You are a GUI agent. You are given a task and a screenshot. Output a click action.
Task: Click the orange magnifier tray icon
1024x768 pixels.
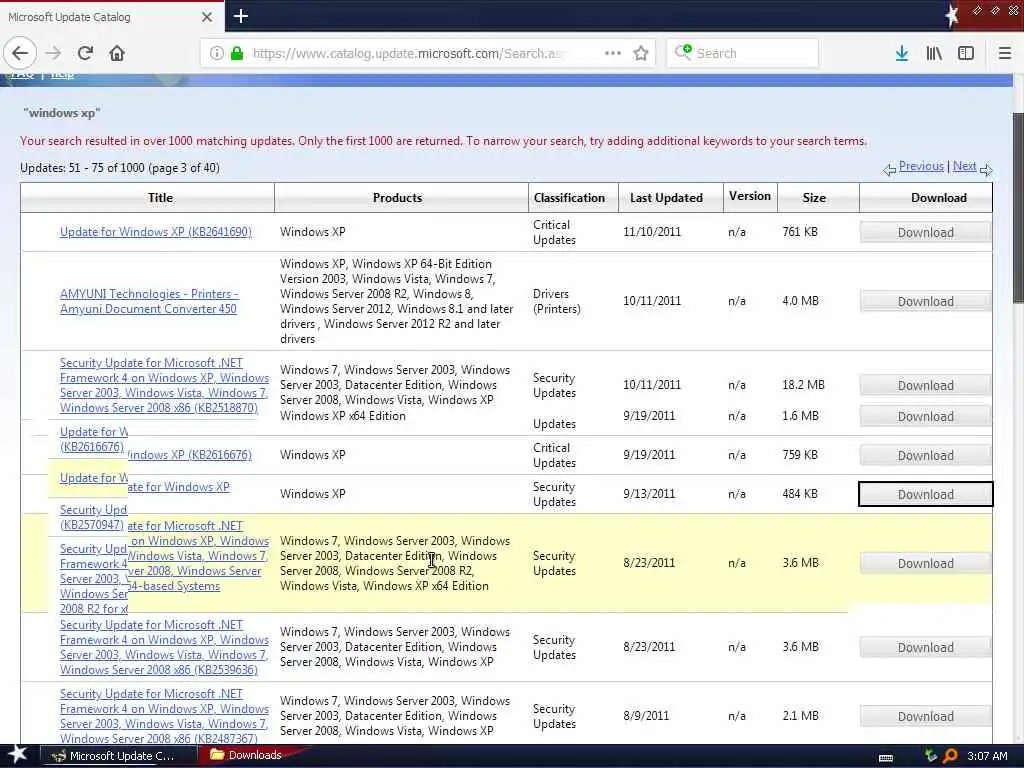pyautogui.click(x=950, y=756)
